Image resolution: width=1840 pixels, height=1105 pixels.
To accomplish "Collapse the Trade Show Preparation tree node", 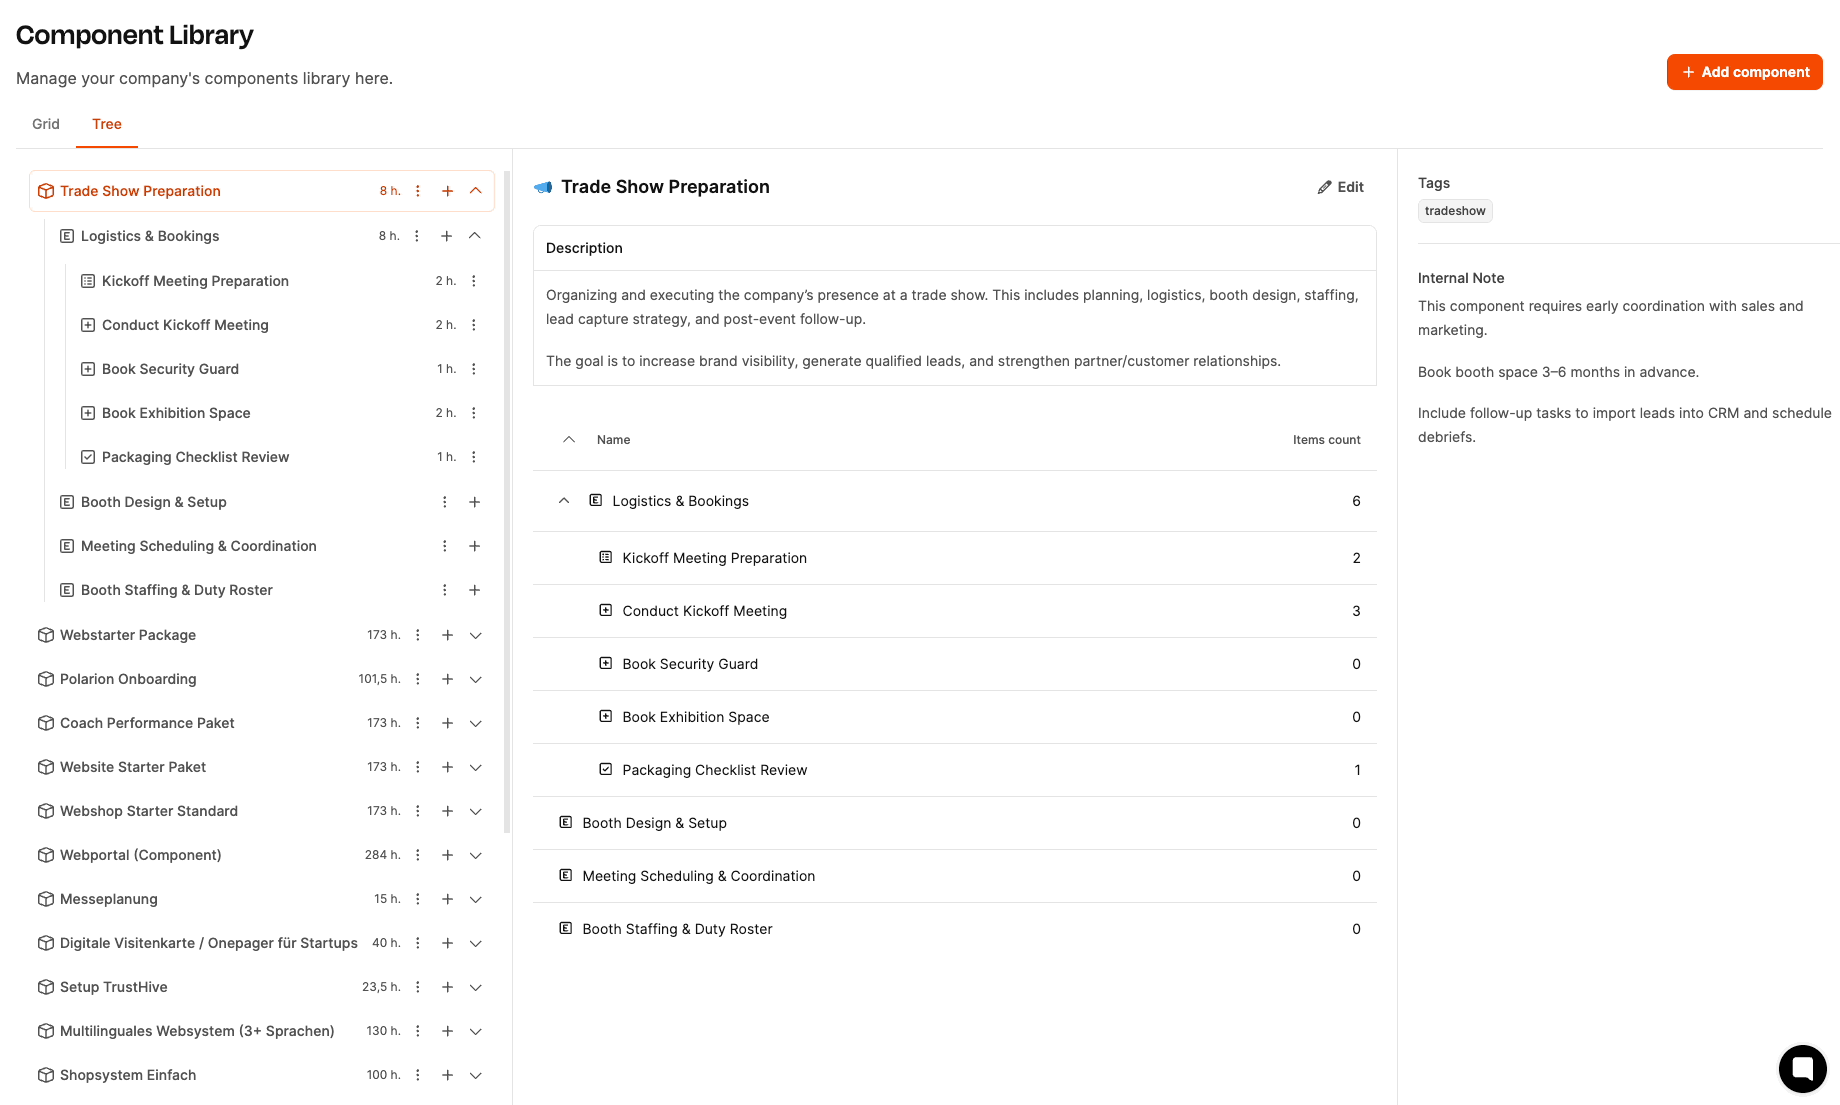I will (476, 191).
